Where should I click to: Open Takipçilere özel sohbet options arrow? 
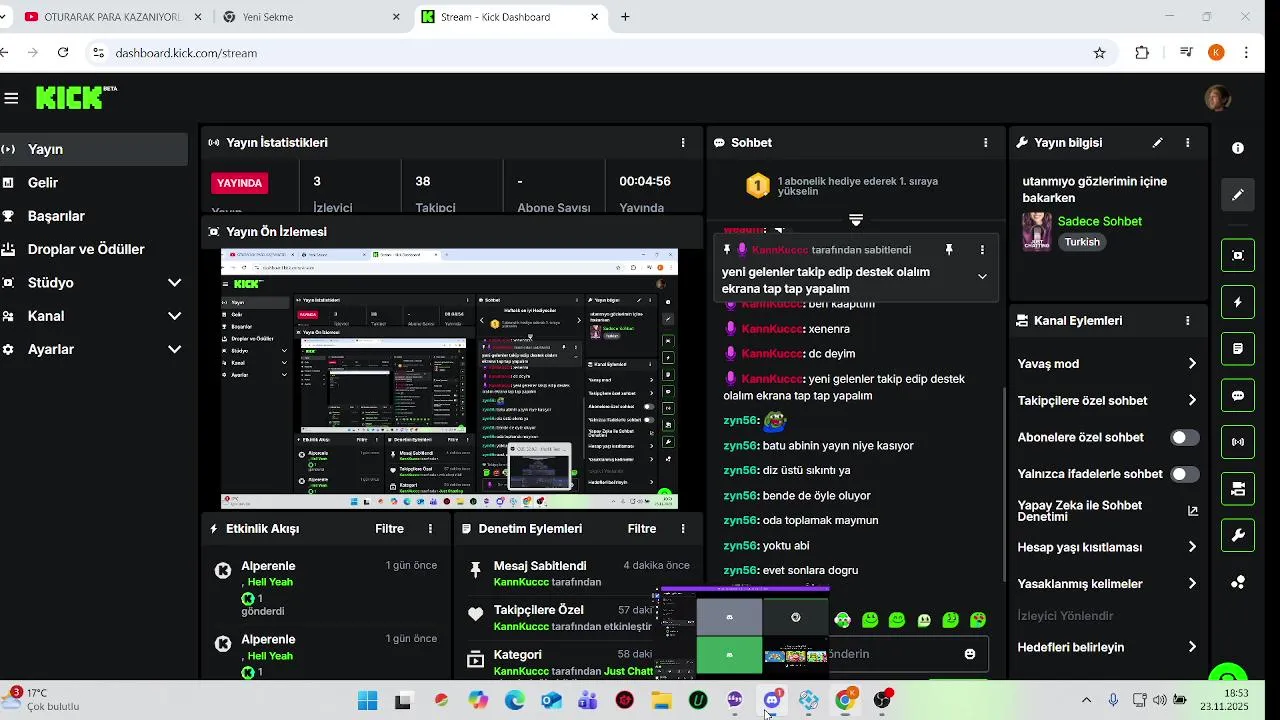[x=1192, y=401]
